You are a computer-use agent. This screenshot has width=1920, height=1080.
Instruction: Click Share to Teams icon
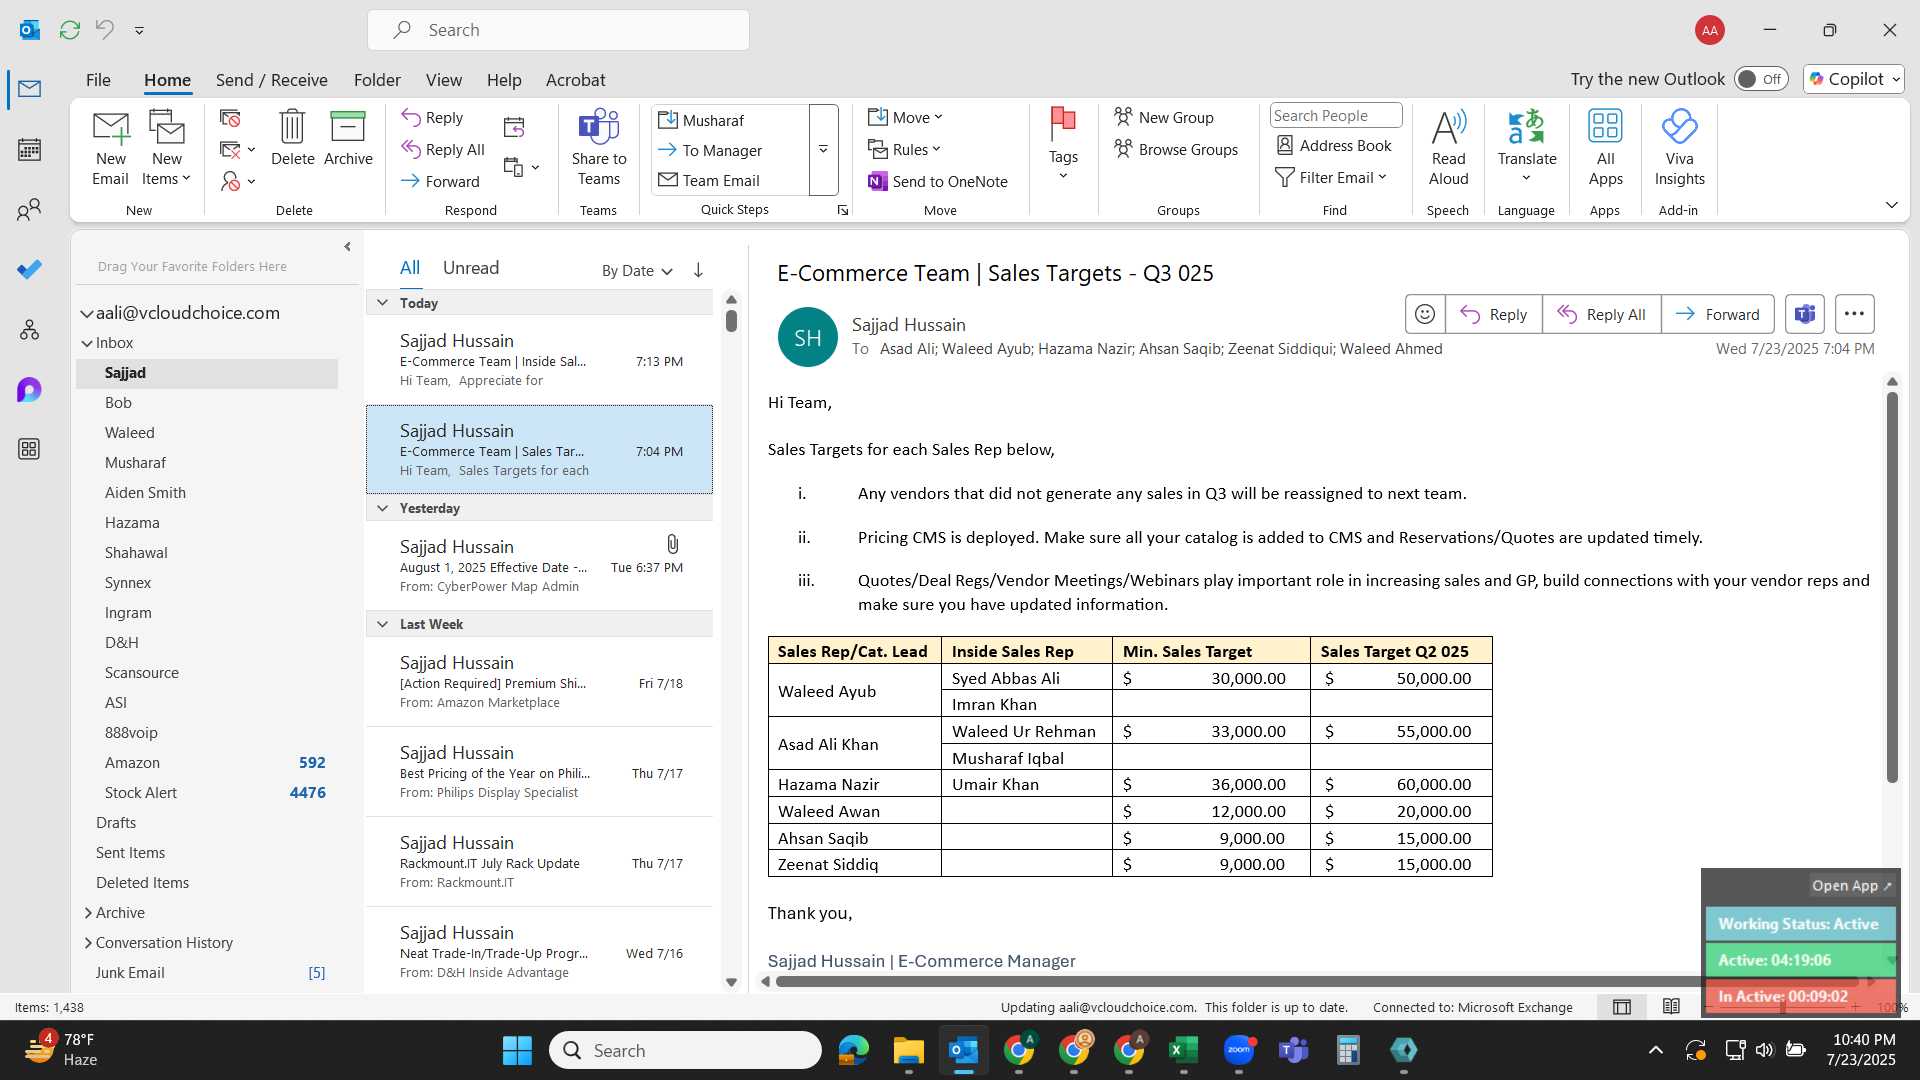[599, 148]
